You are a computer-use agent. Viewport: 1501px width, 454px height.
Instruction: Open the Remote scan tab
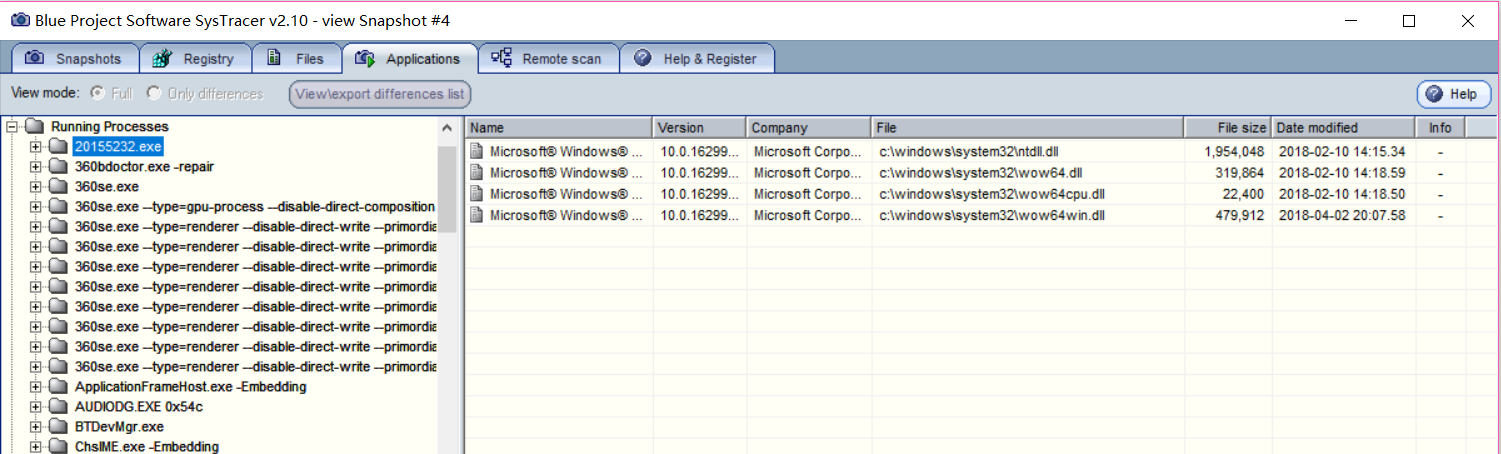(548, 58)
